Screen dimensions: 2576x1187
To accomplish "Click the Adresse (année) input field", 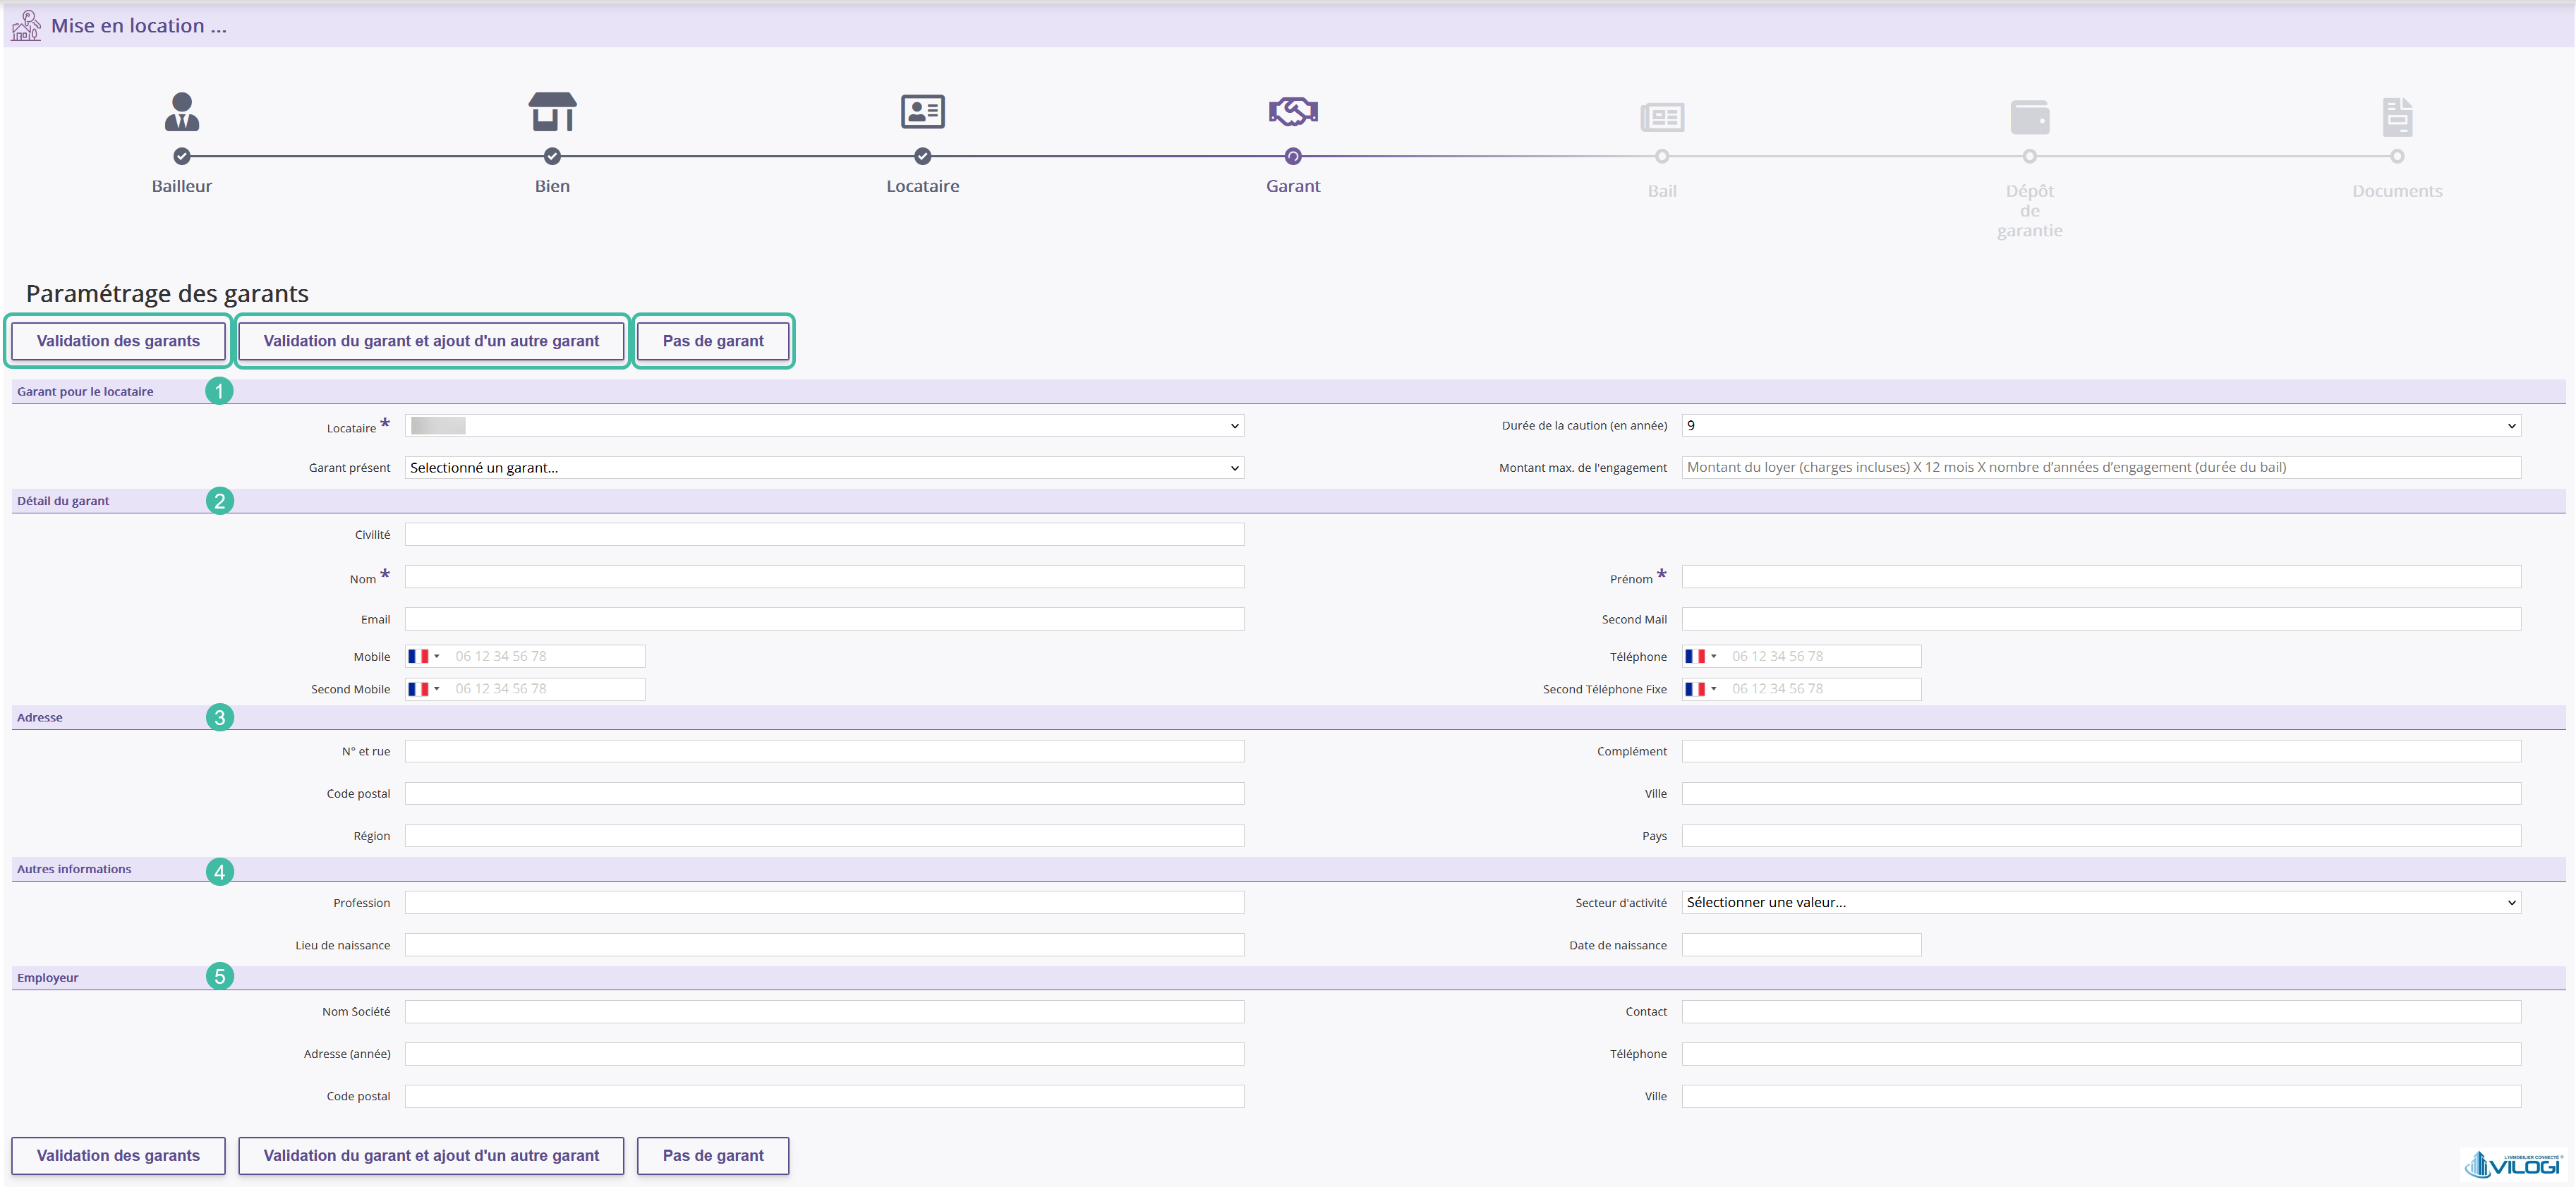I will click(x=824, y=1054).
